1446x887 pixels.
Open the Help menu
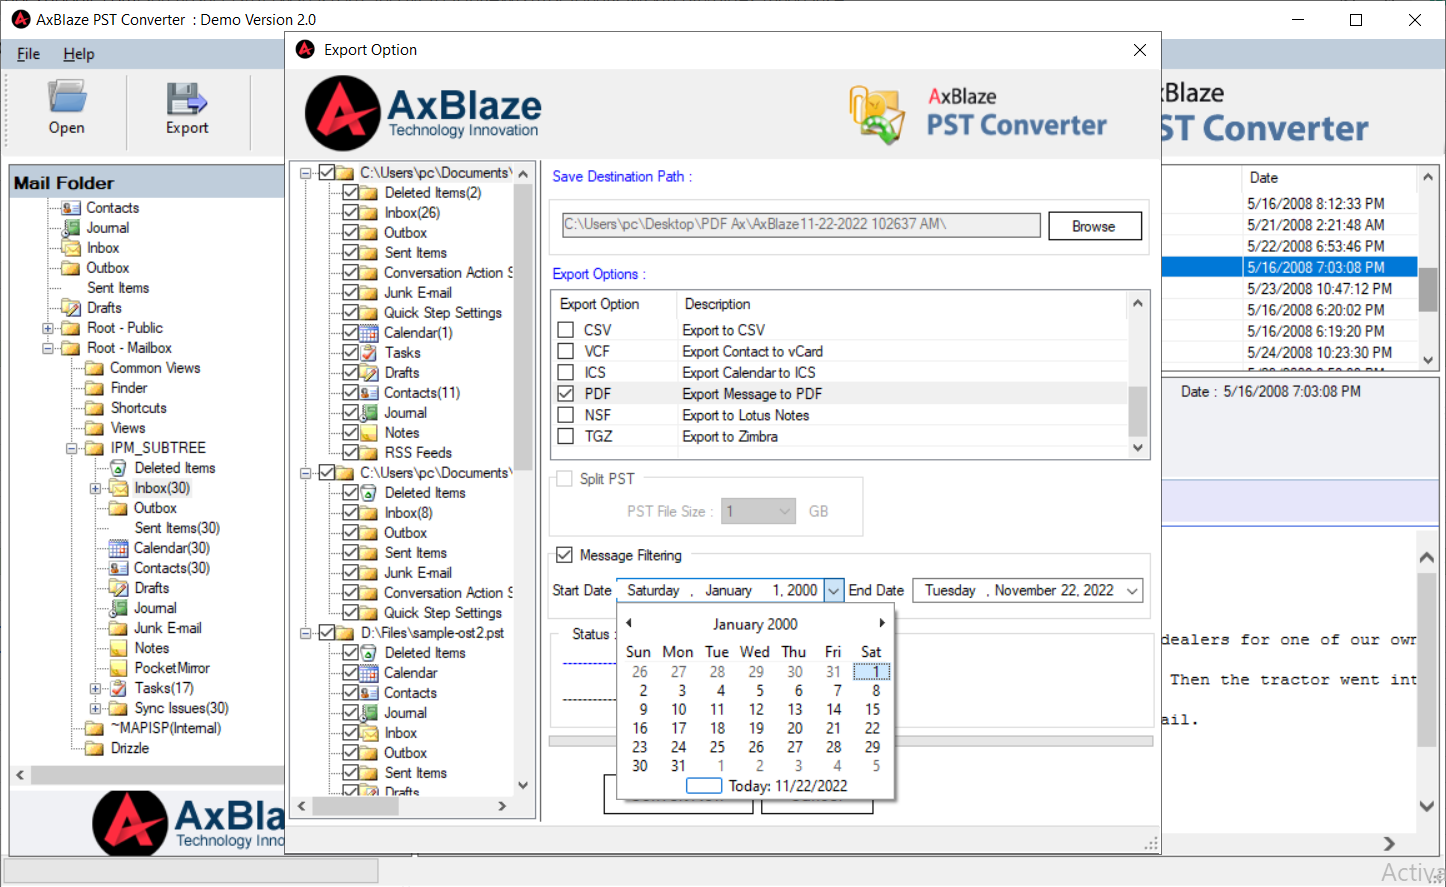pyautogui.click(x=79, y=54)
